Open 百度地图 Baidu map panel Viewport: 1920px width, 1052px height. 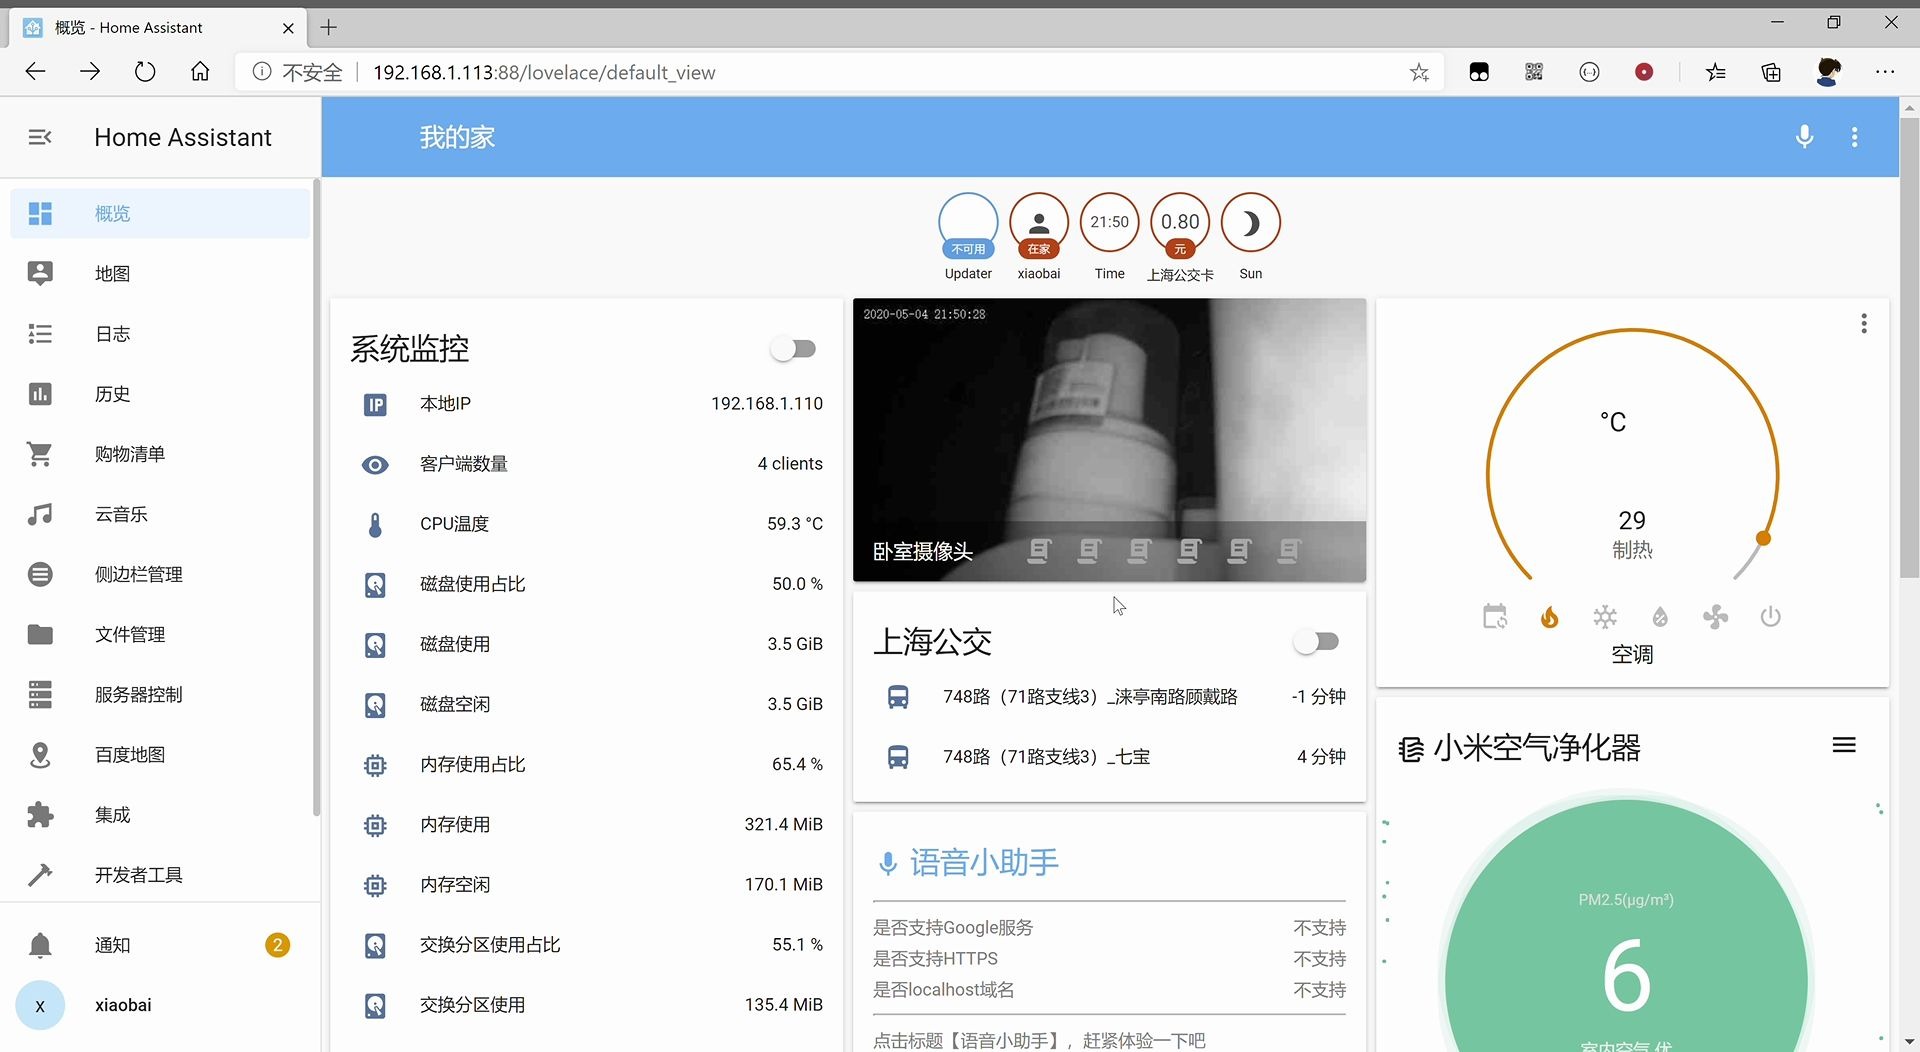[160, 754]
